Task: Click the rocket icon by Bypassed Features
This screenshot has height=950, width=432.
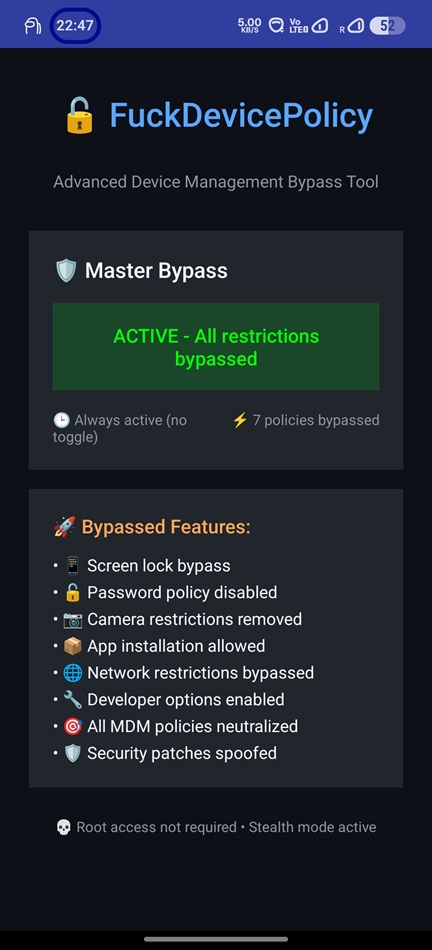Action: pos(65,527)
